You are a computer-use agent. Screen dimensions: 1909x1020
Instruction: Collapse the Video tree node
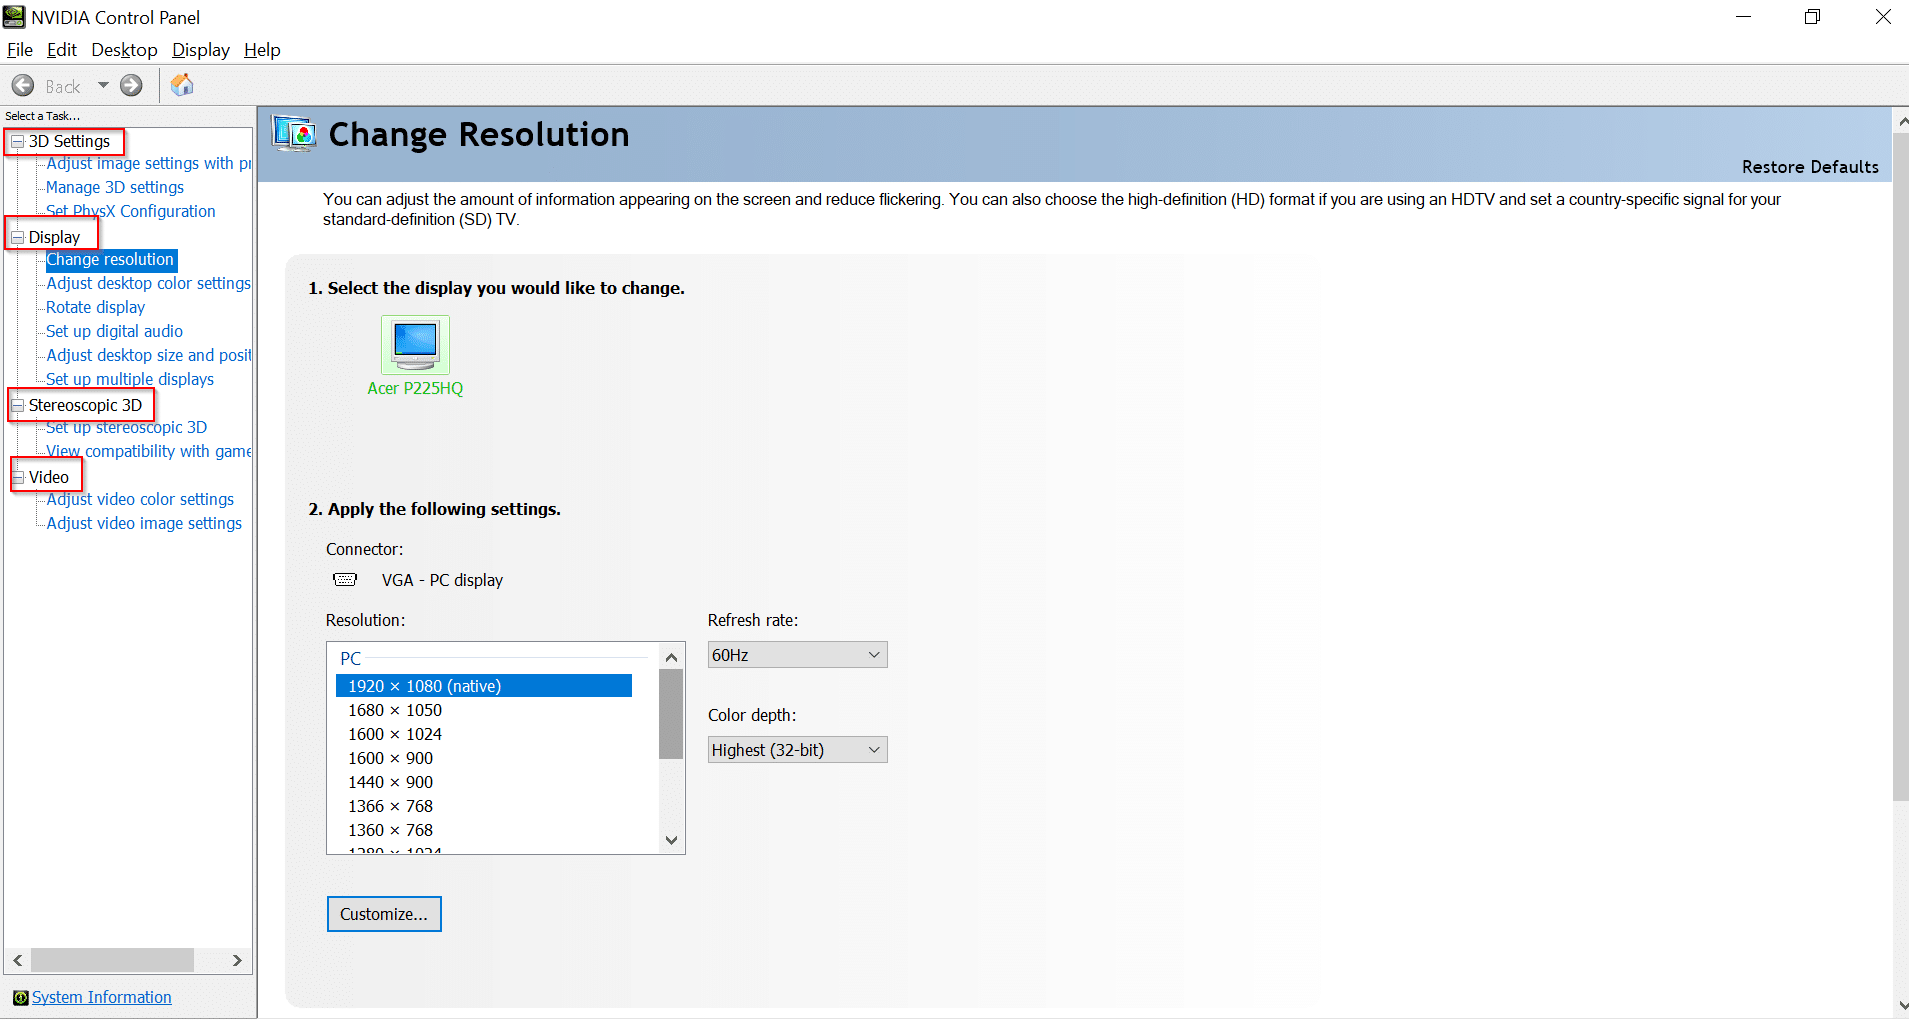[x=17, y=478]
